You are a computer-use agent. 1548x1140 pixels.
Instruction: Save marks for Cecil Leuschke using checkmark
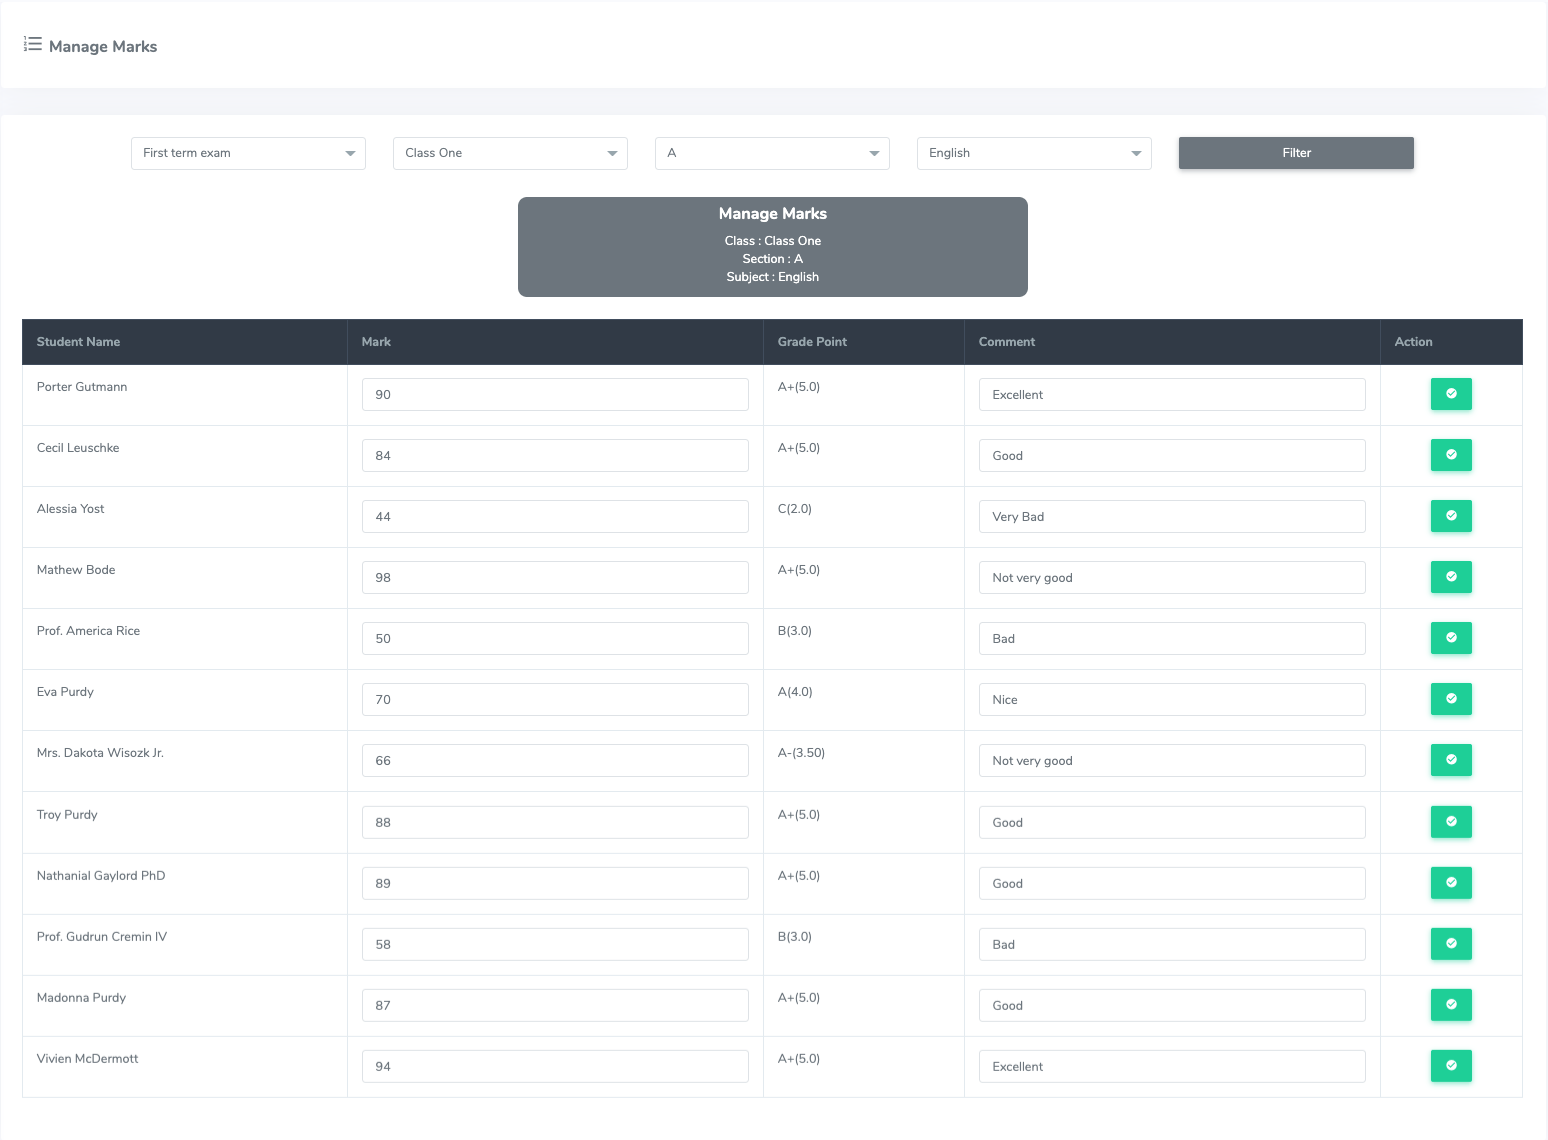pos(1451,455)
